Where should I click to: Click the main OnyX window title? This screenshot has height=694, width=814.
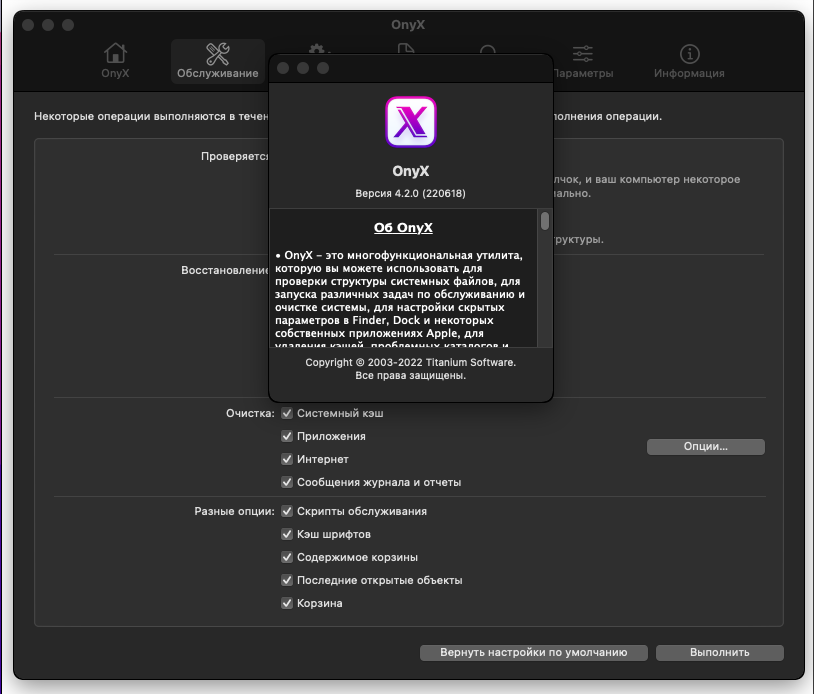[x=408, y=24]
